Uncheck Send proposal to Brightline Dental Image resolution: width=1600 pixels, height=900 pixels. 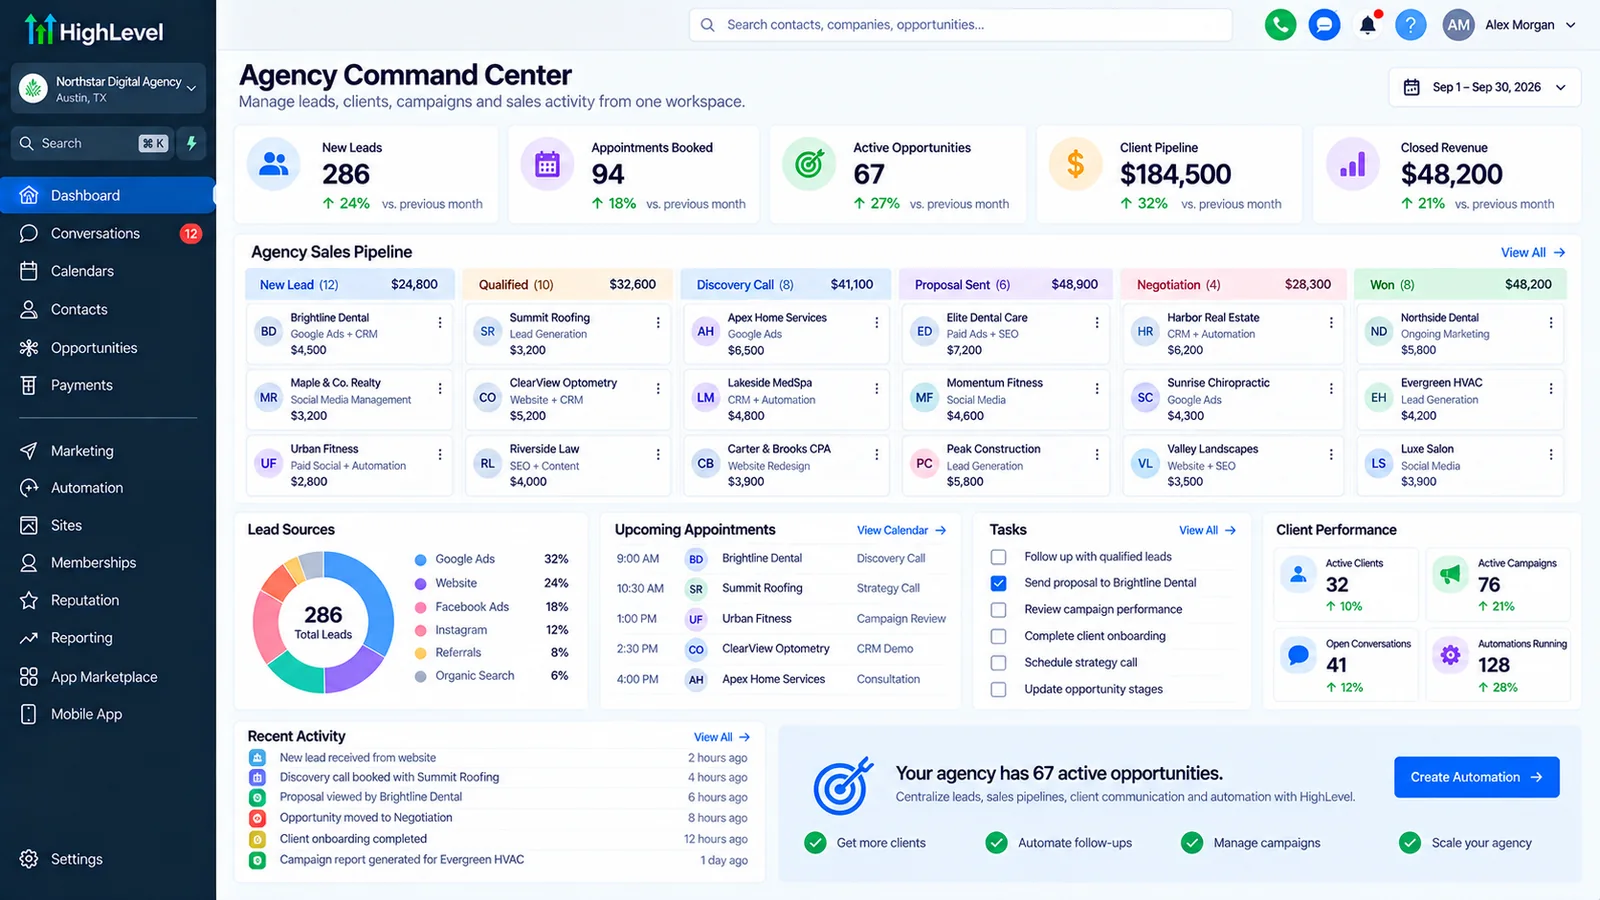[x=998, y=583]
